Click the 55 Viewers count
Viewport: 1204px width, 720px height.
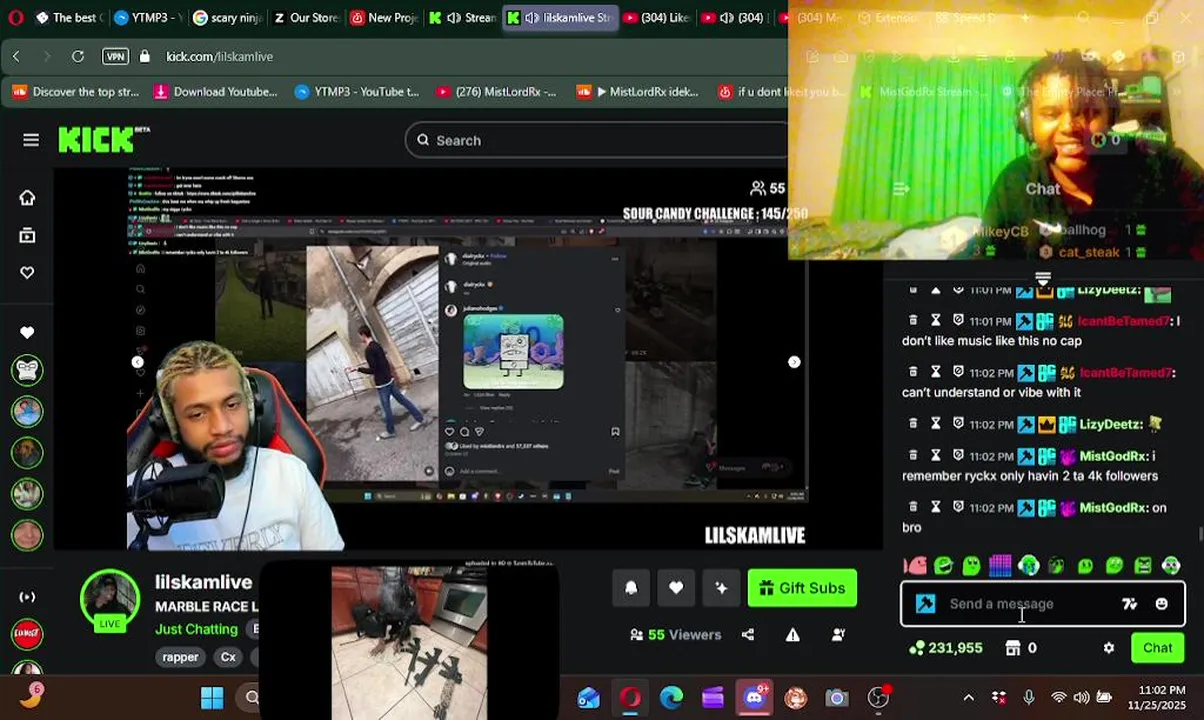tap(675, 635)
